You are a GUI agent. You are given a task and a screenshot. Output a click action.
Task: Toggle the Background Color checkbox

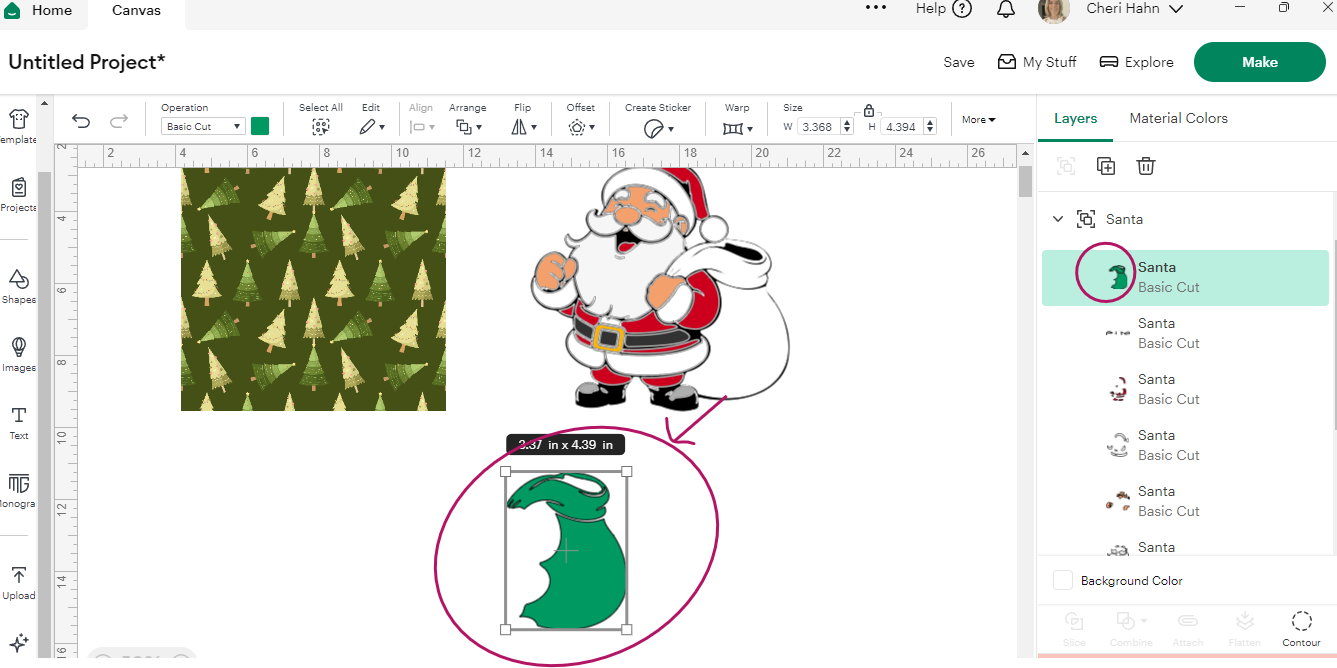(x=1063, y=580)
